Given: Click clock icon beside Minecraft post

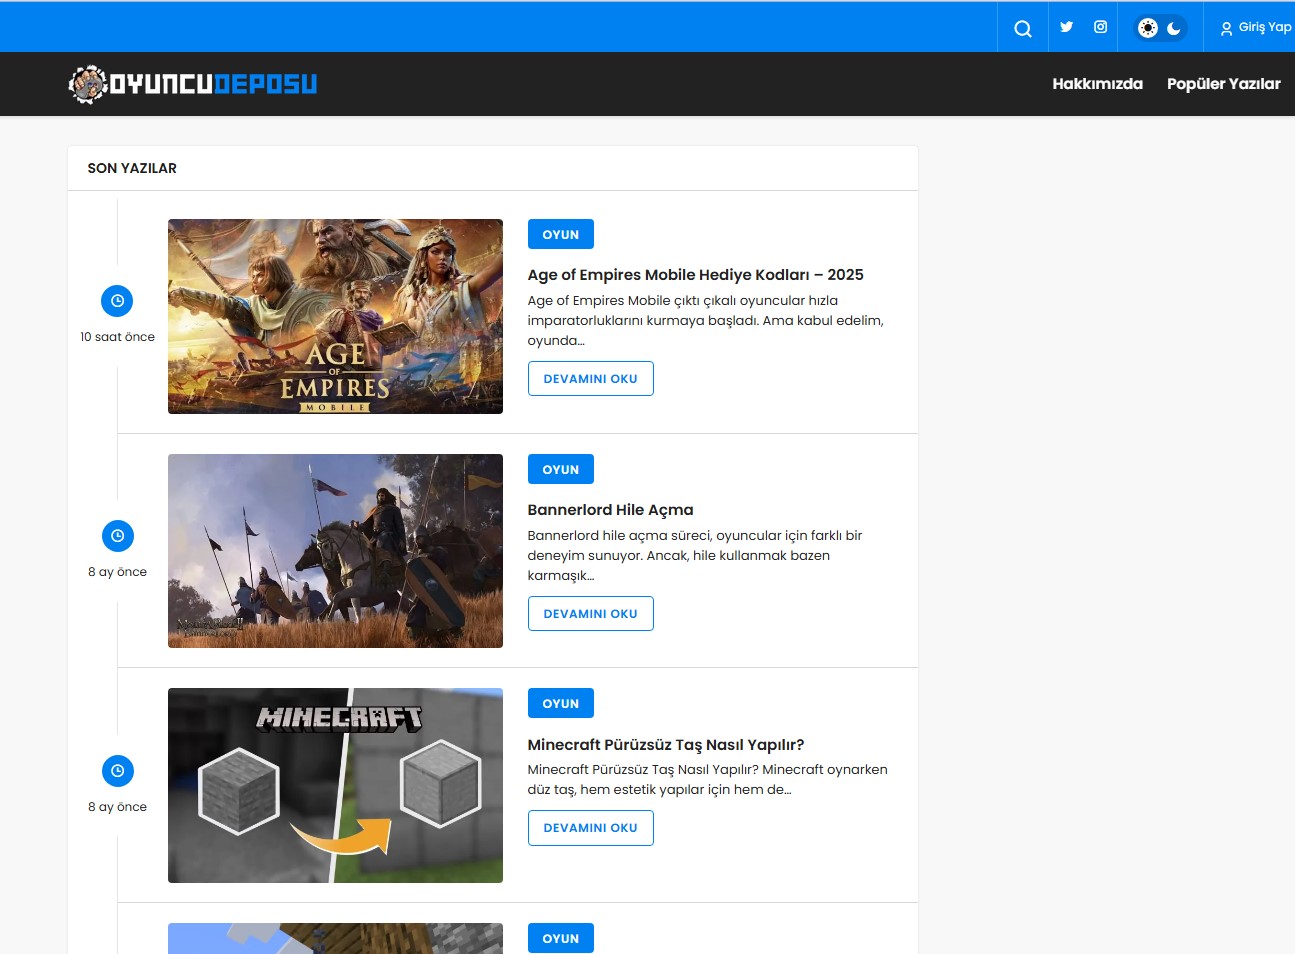Looking at the screenshot, I should 117,771.
